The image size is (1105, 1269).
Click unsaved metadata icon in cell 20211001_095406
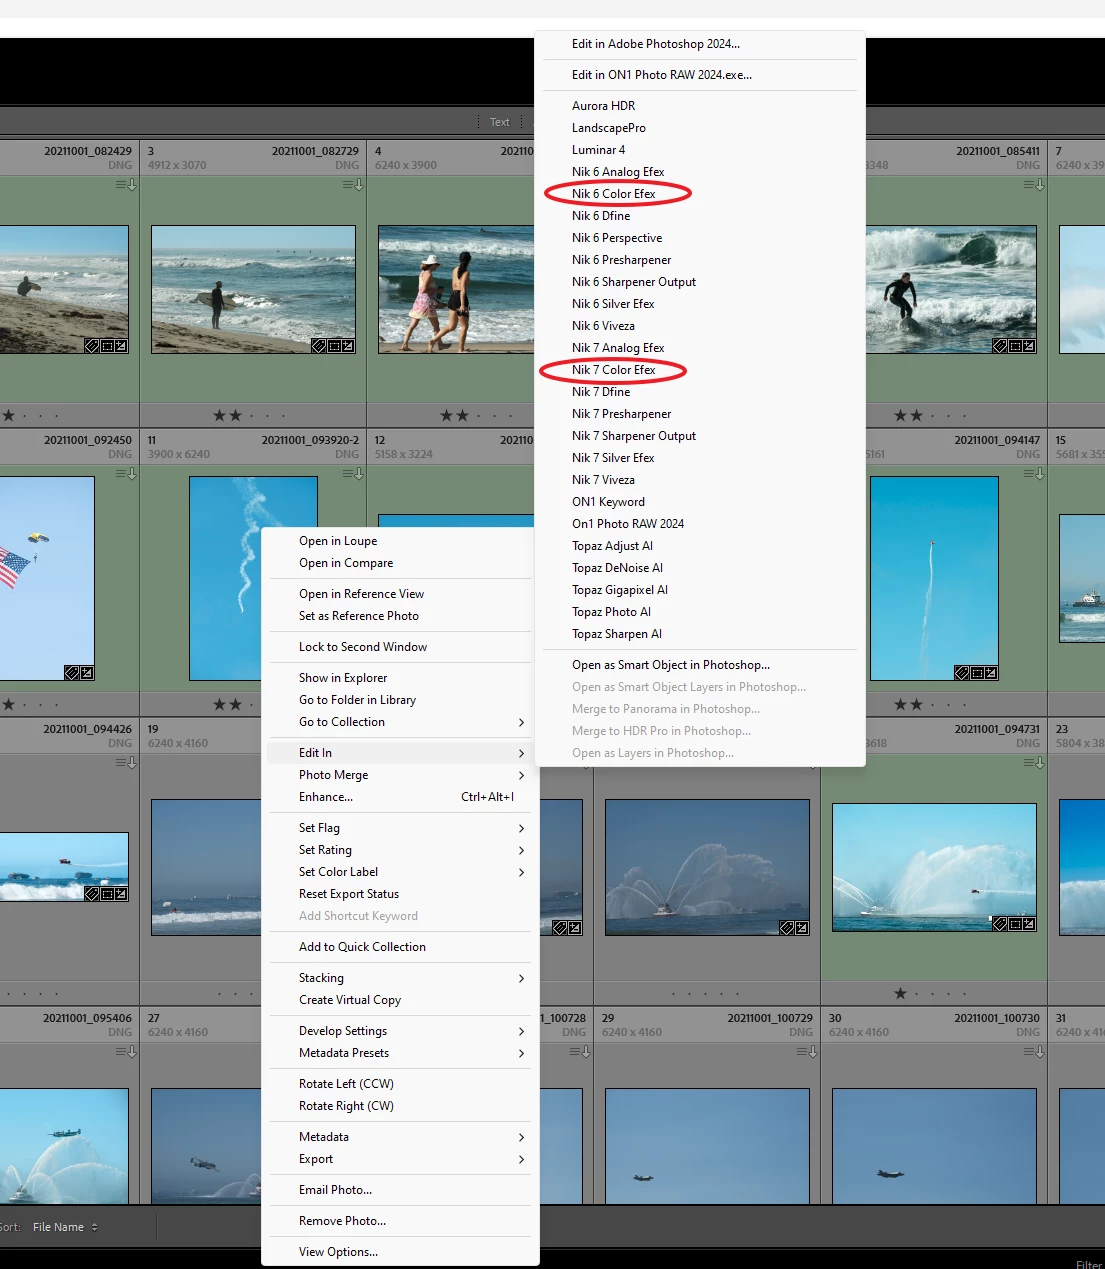click(x=125, y=1052)
